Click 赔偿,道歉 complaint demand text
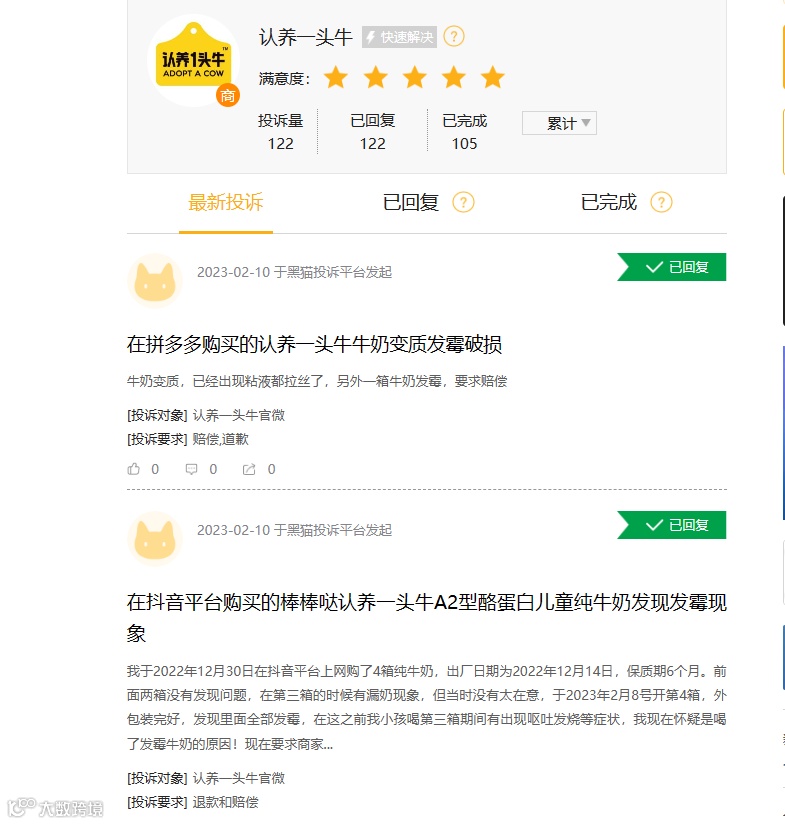Image resolution: width=785 pixels, height=824 pixels. [220, 439]
